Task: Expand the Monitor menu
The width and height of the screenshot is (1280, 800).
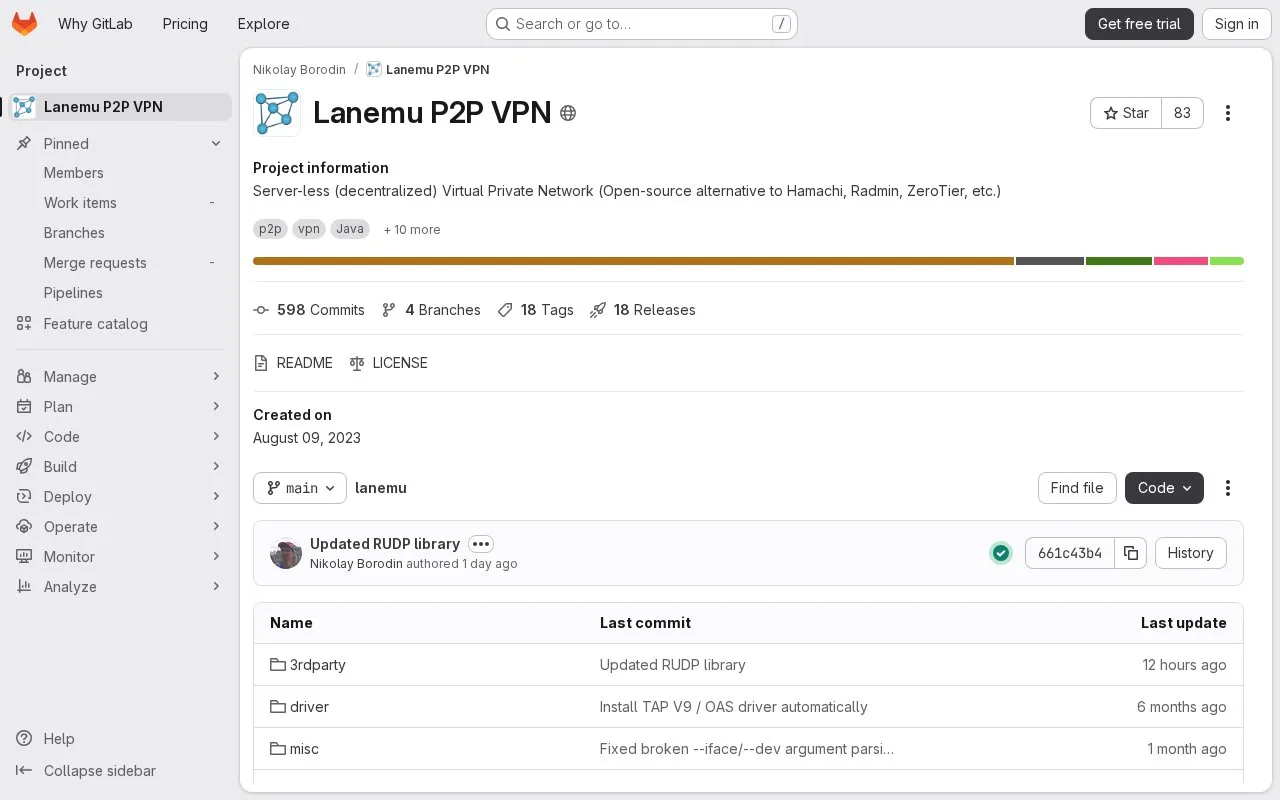Action: pos(120,557)
